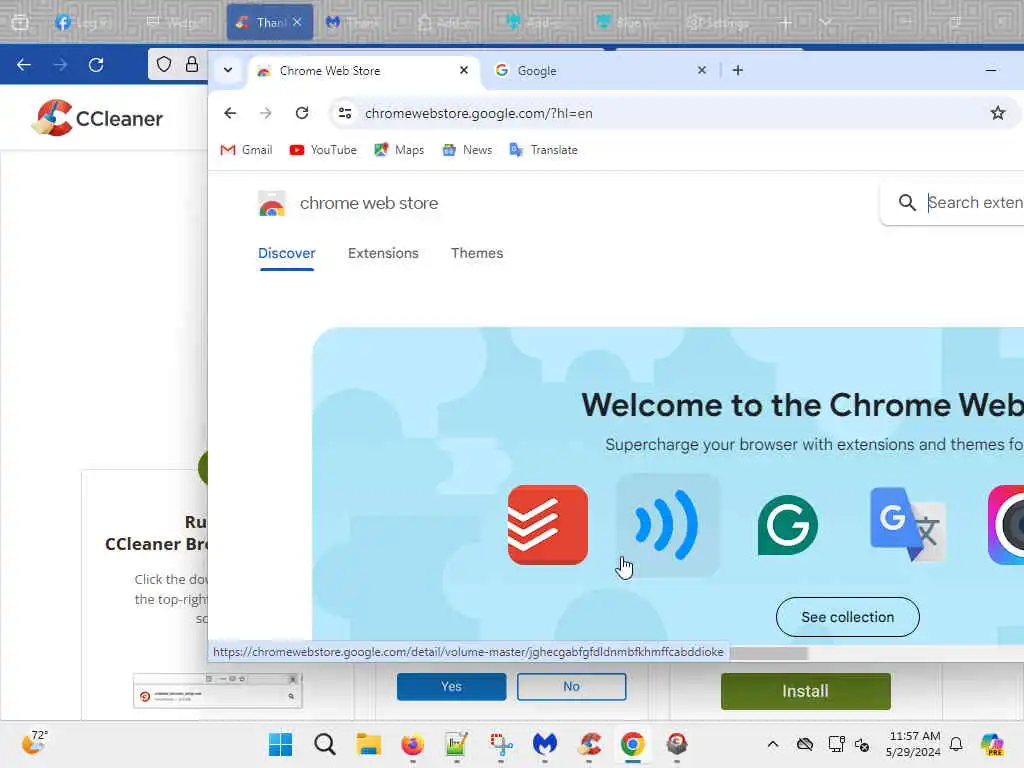Click No in the CCleaner page

click(x=571, y=686)
